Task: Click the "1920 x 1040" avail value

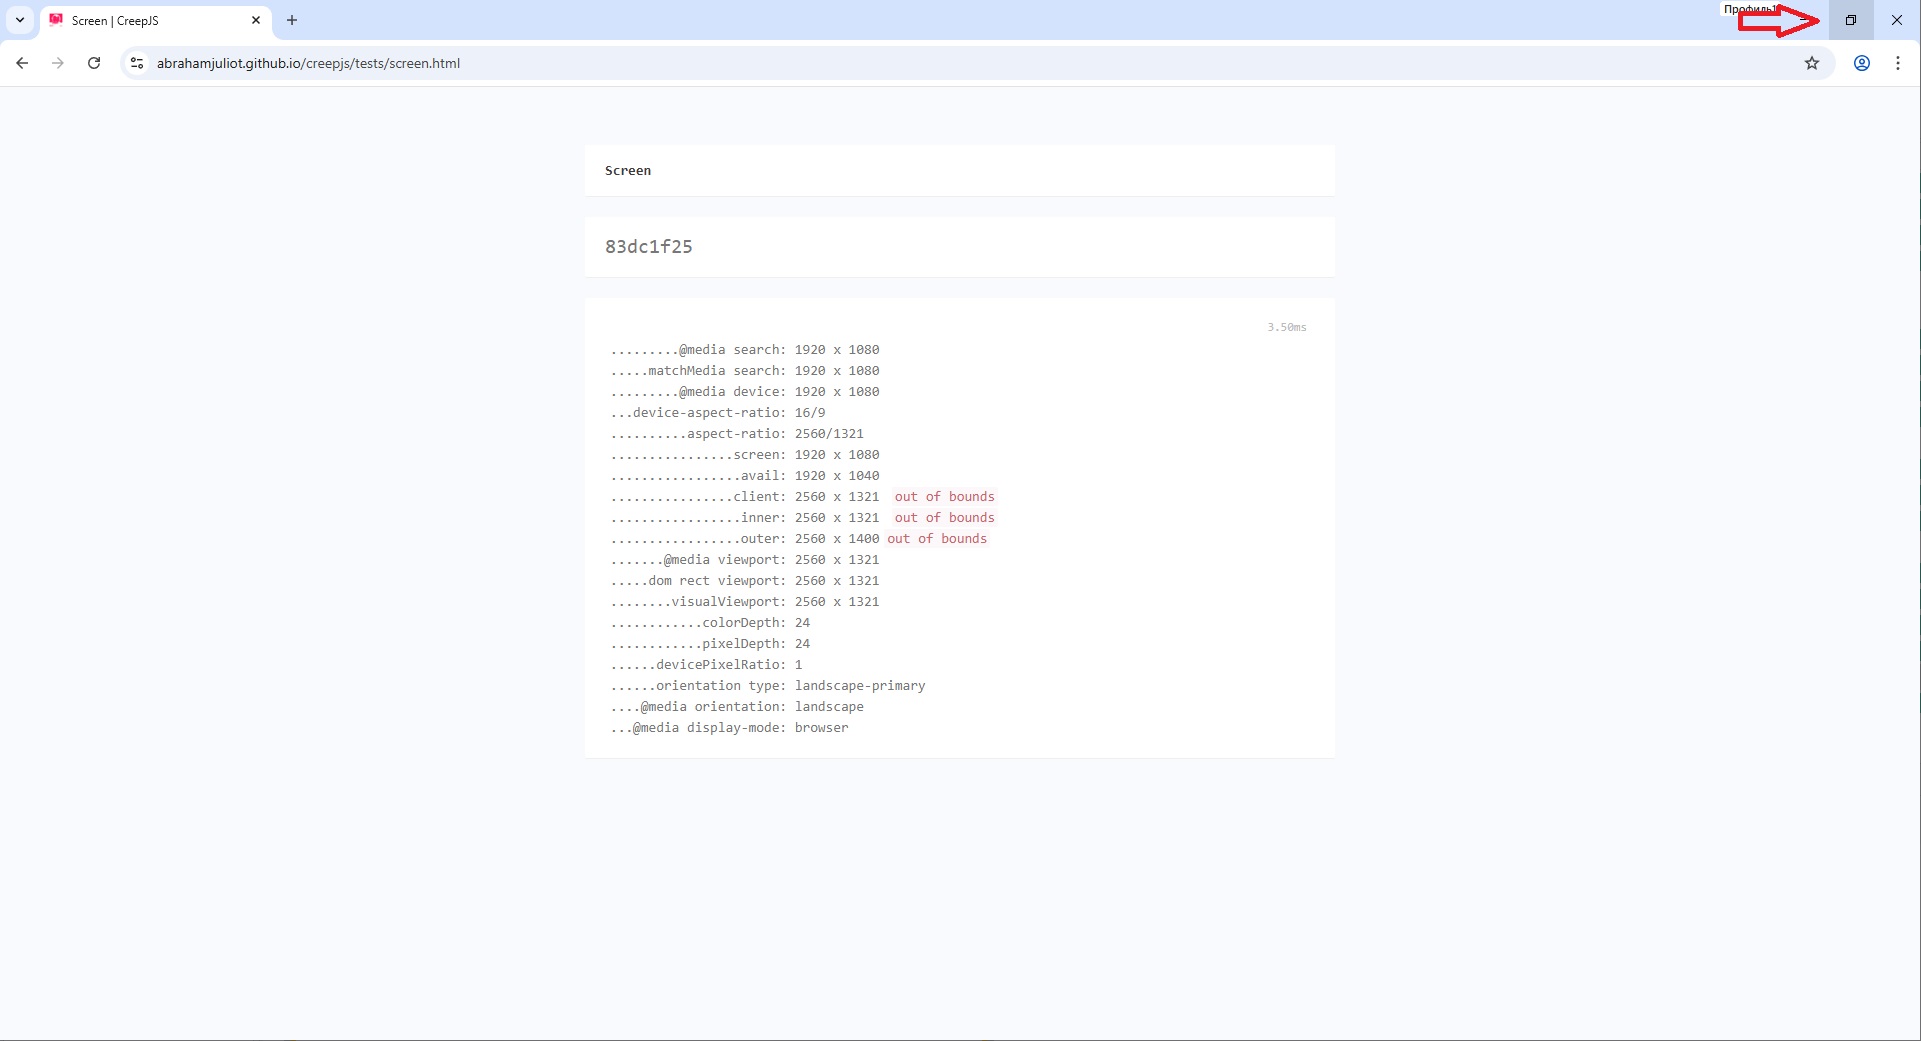Action: click(837, 476)
